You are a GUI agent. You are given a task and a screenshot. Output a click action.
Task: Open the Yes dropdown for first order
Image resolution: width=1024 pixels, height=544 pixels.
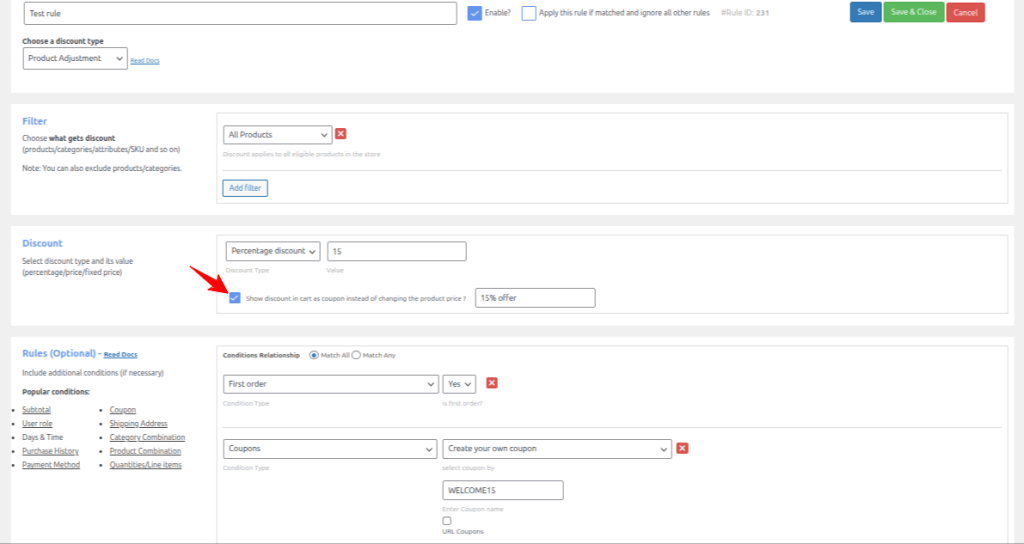click(x=459, y=384)
